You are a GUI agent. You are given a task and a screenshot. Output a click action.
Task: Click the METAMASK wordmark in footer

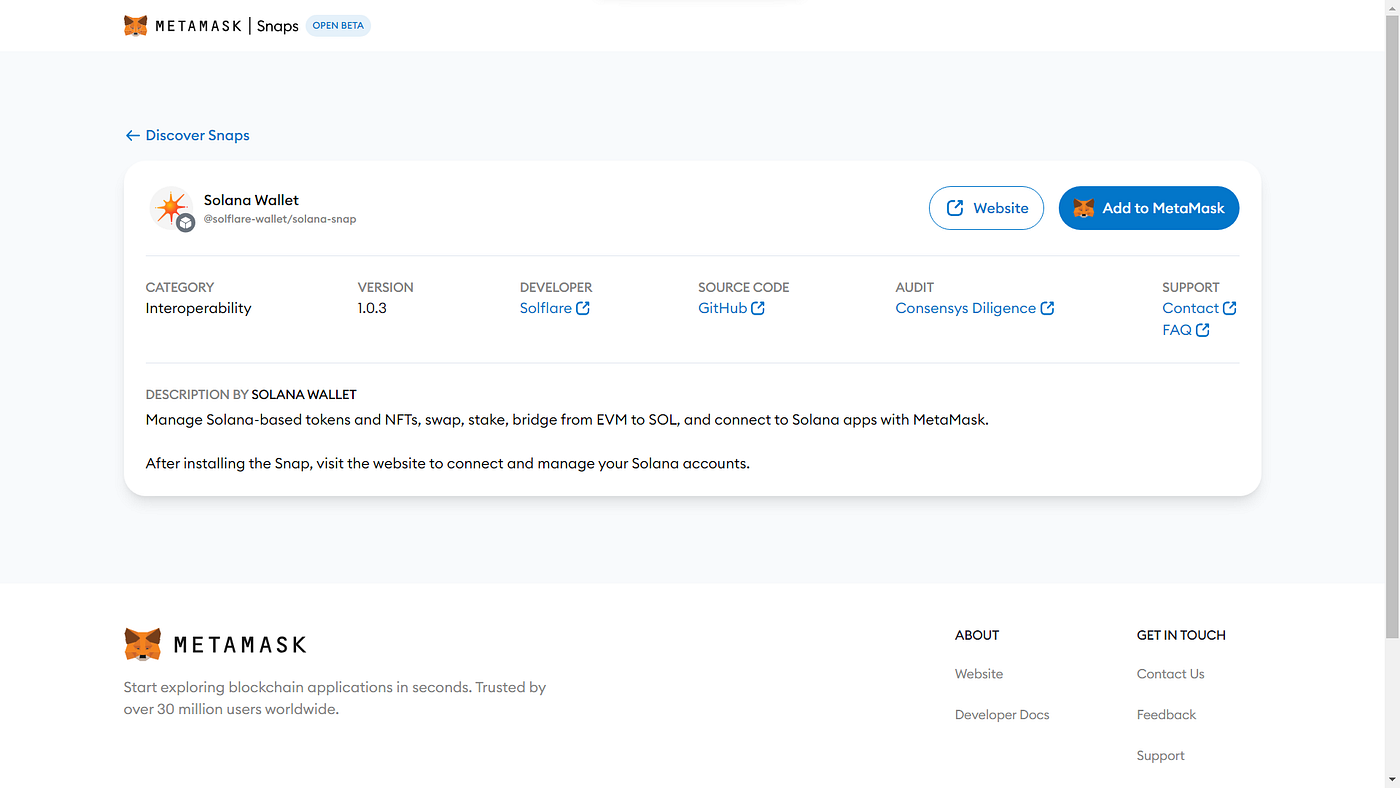[240, 645]
